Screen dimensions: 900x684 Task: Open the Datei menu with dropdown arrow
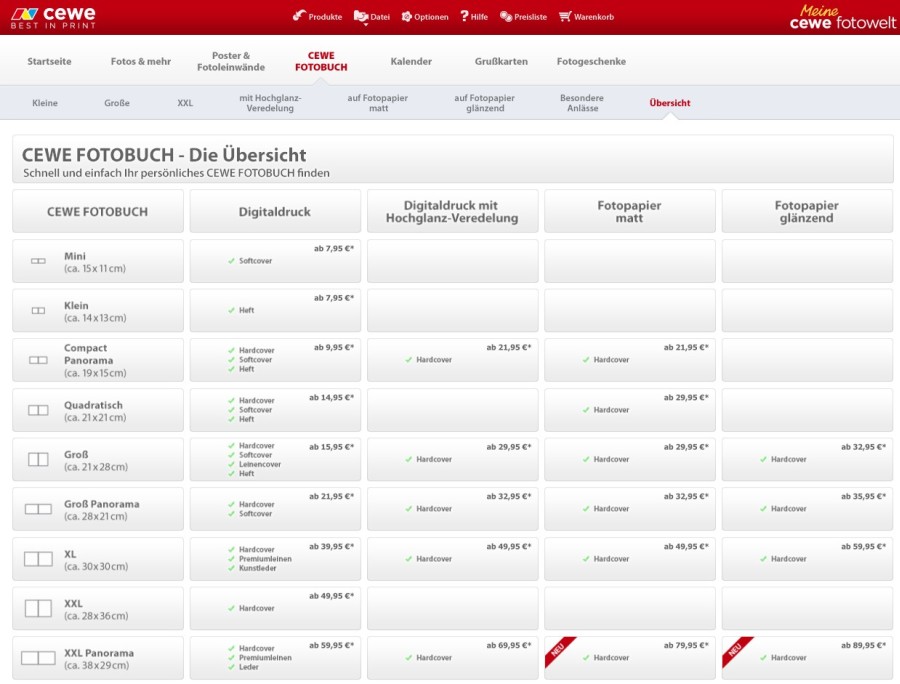[x=361, y=17]
